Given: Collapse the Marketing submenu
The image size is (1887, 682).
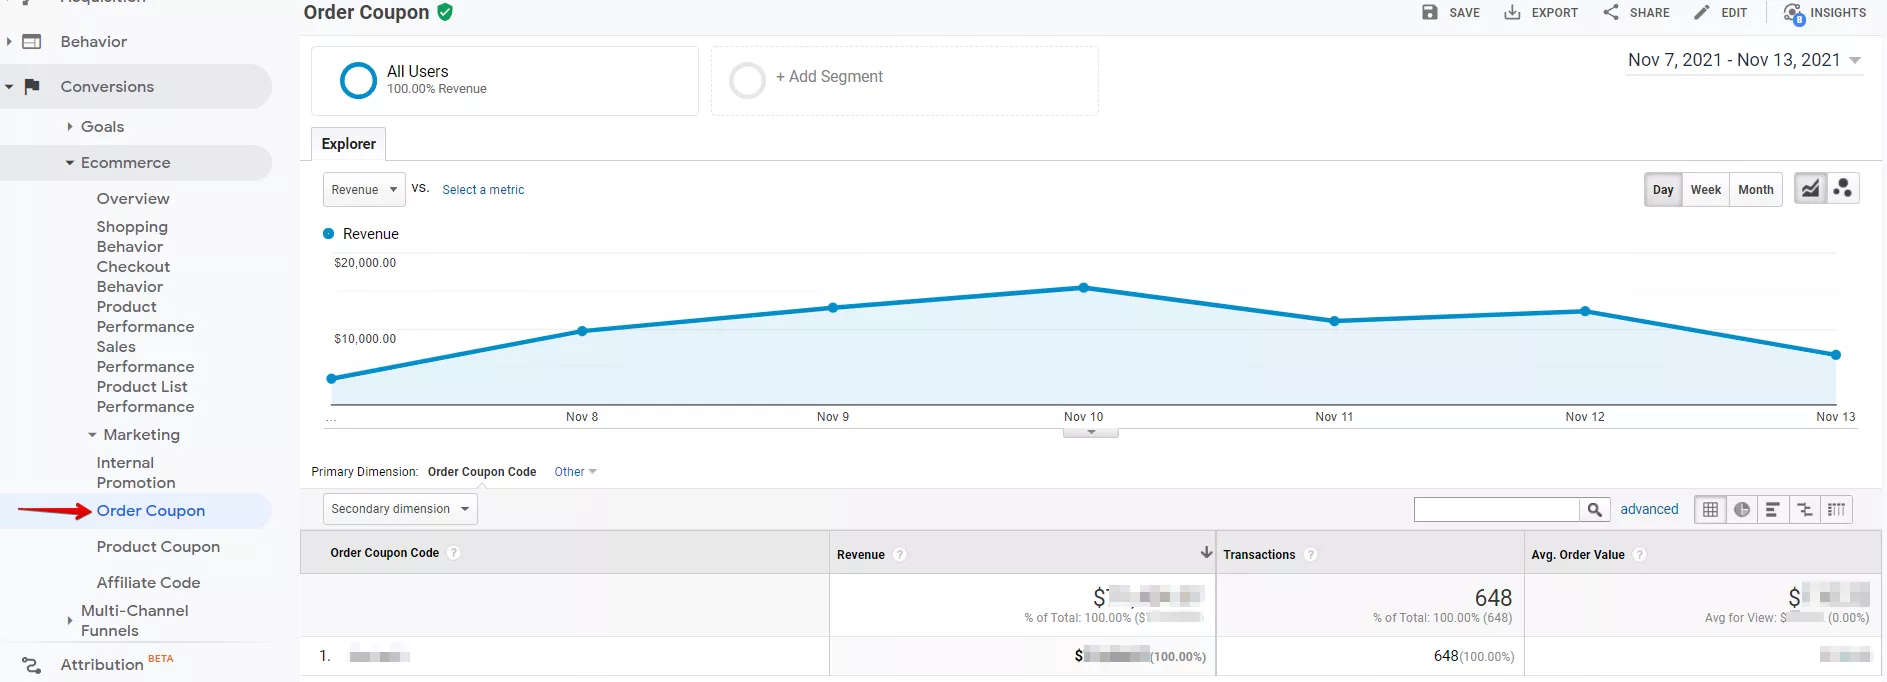Looking at the screenshot, I should [92, 435].
